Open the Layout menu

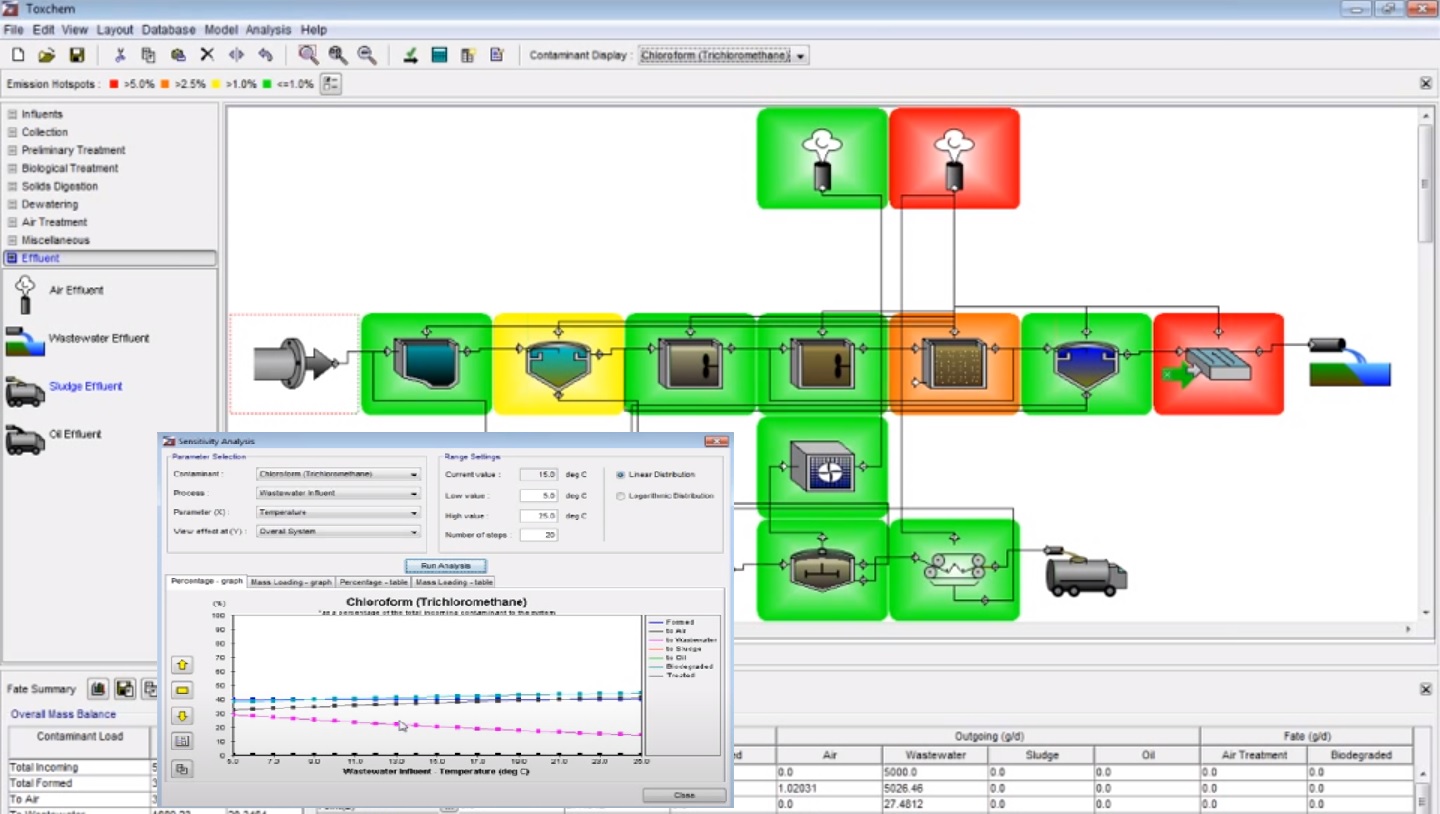[115, 30]
